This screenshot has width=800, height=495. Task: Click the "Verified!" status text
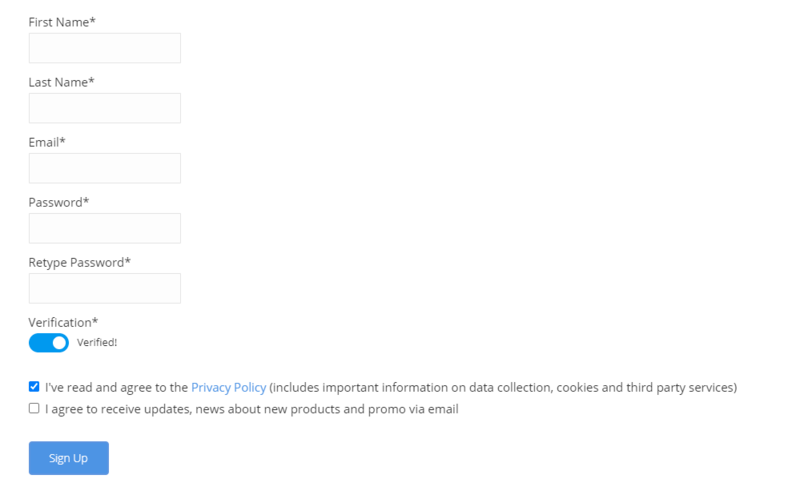click(97, 343)
